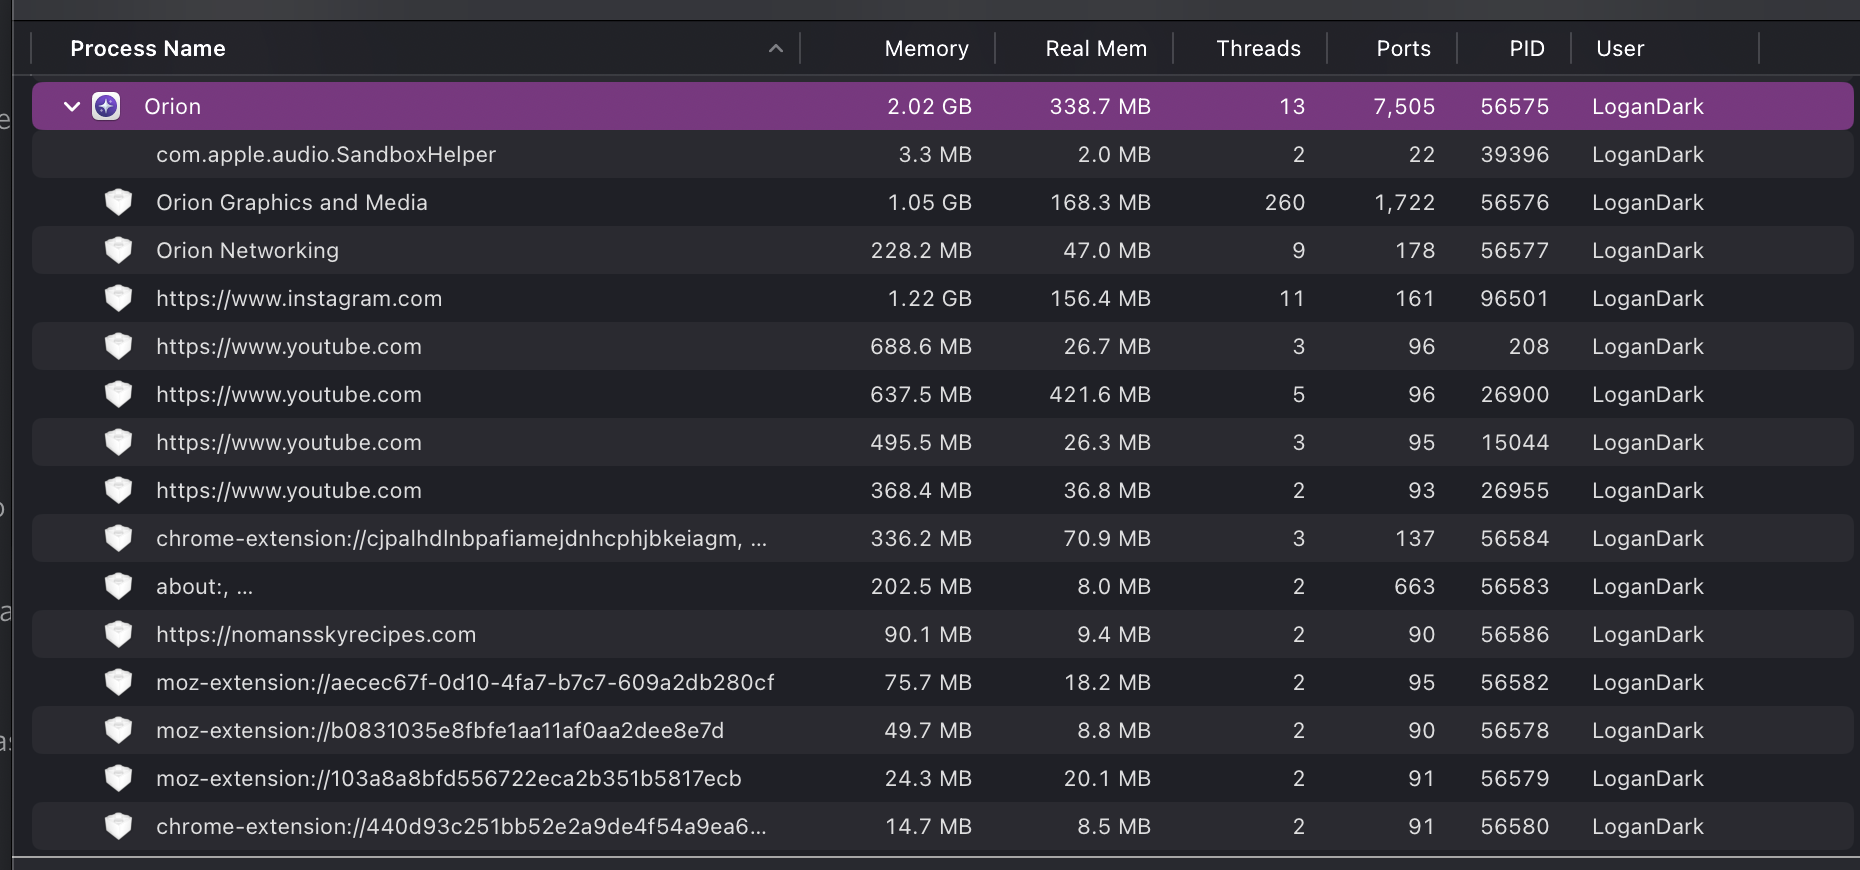Click shield icon beside instagram.com process
This screenshot has height=870, width=1860.
click(x=118, y=298)
